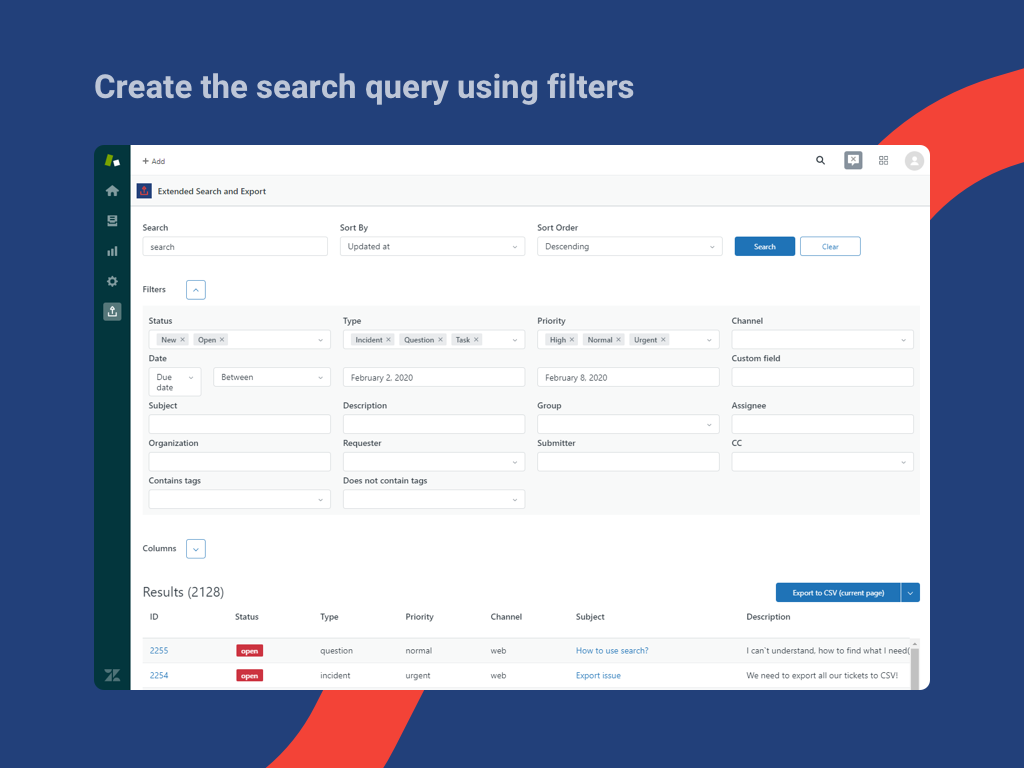Open the Columns dropdown chevron

point(195,548)
